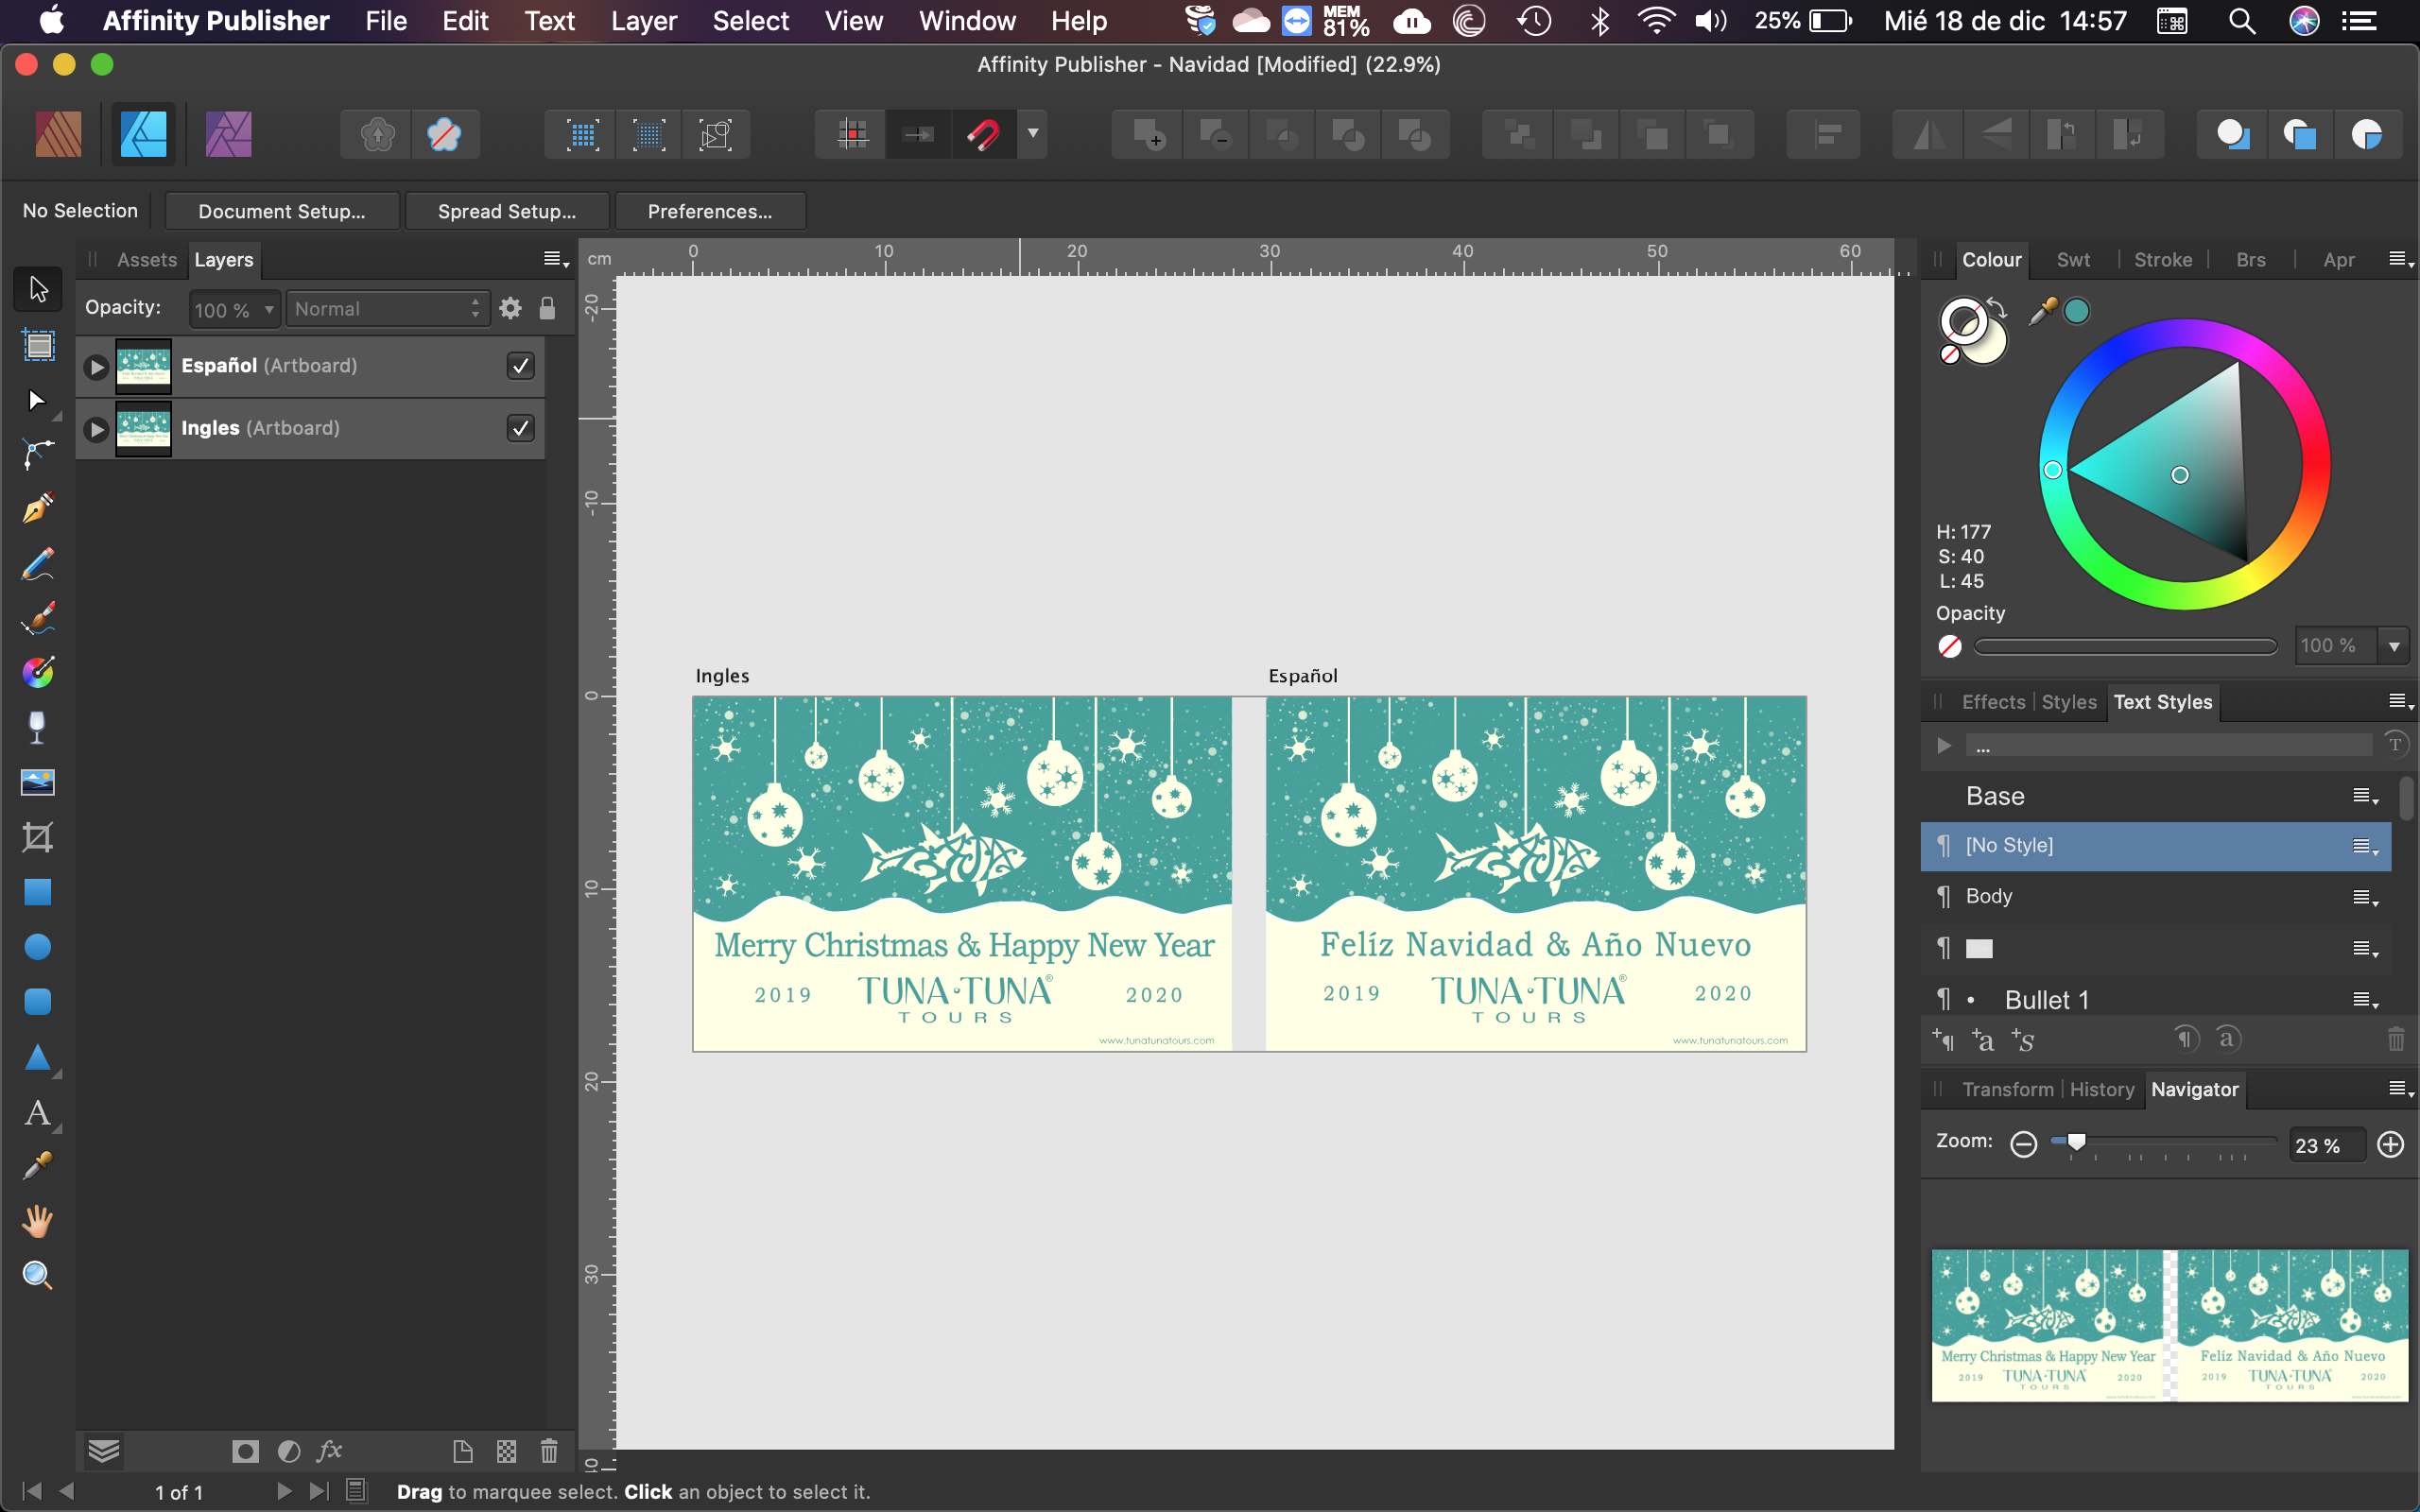The width and height of the screenshot is (2420, 1512).
Task: Select the Fill gradient tool
Action: (x=38, y=672)
